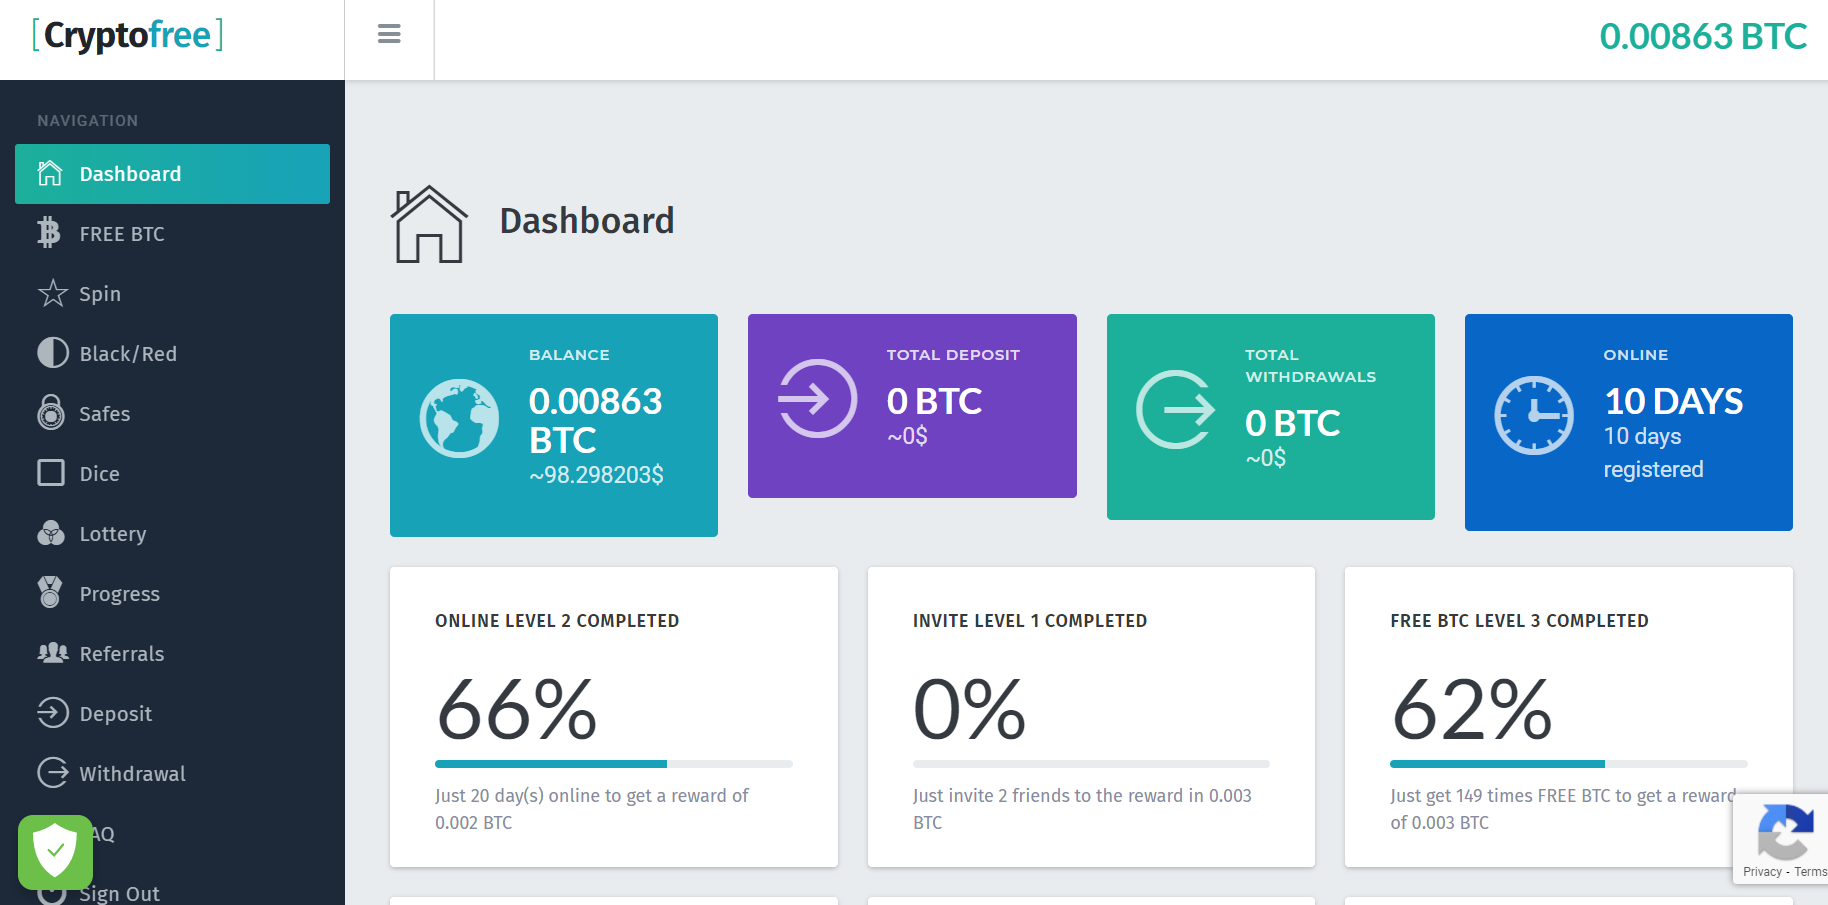This screenshot has height=905, width=1828.
Task: Click the BTC balance in the header
Action: point(1702,37)
